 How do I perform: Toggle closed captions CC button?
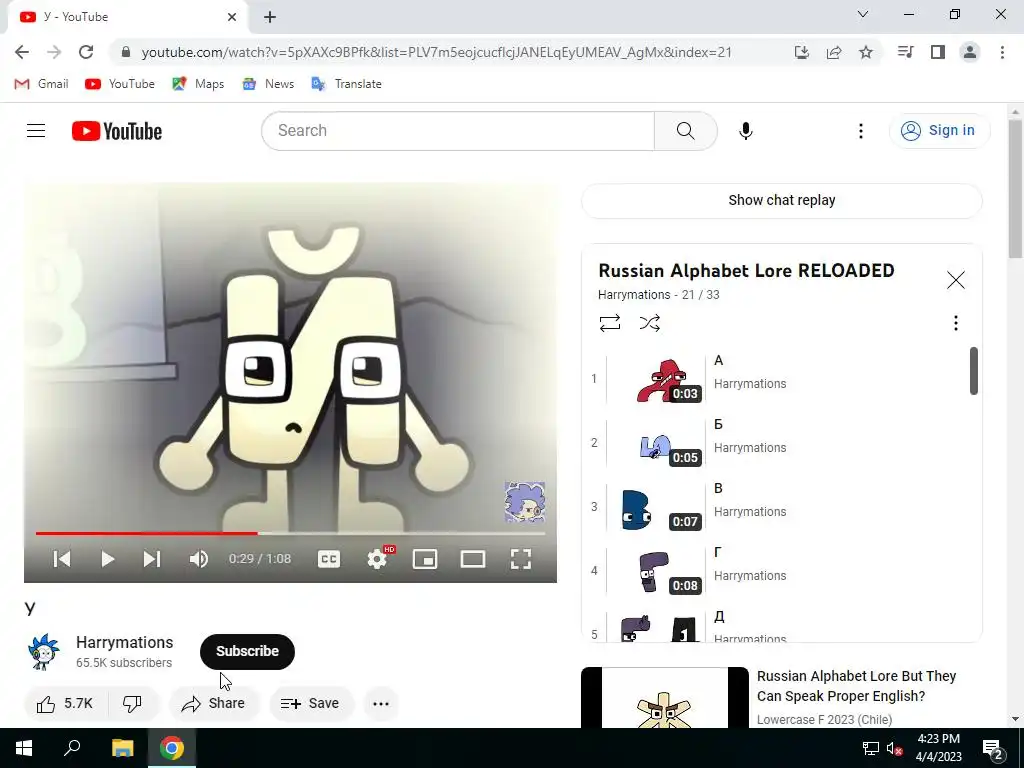[x=328, y=559]
